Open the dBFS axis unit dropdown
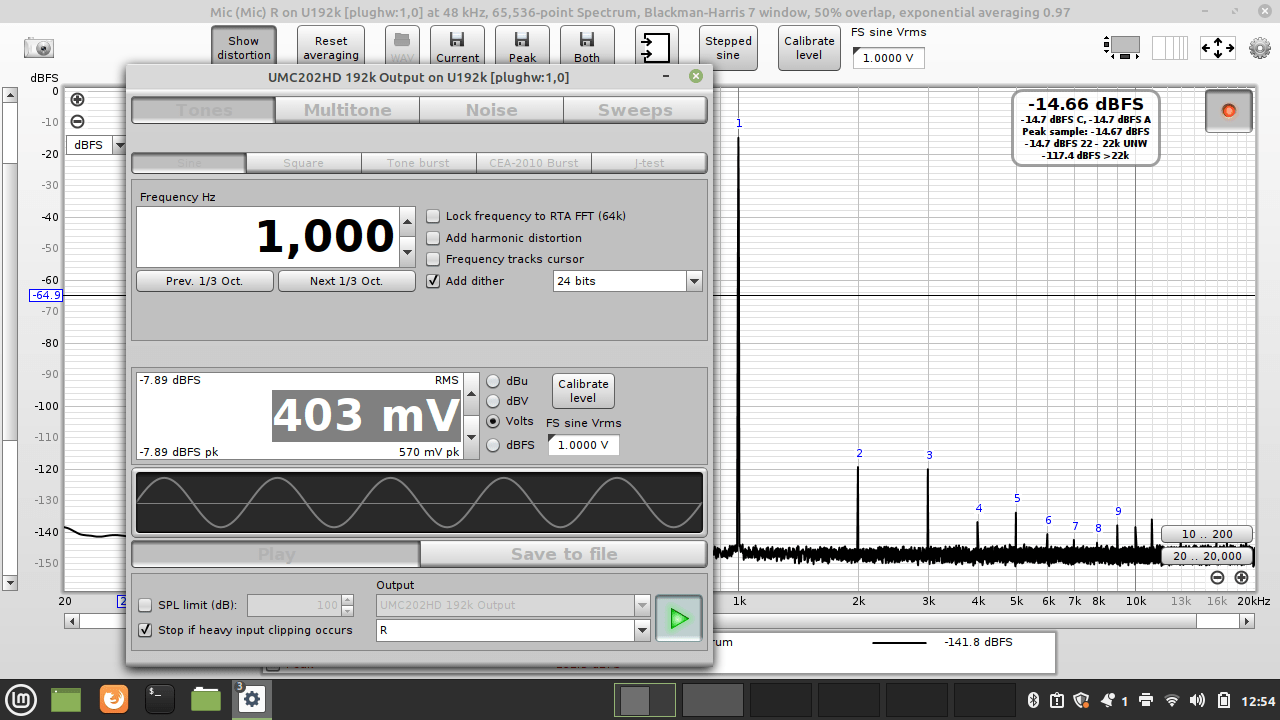 pos(119,145)
